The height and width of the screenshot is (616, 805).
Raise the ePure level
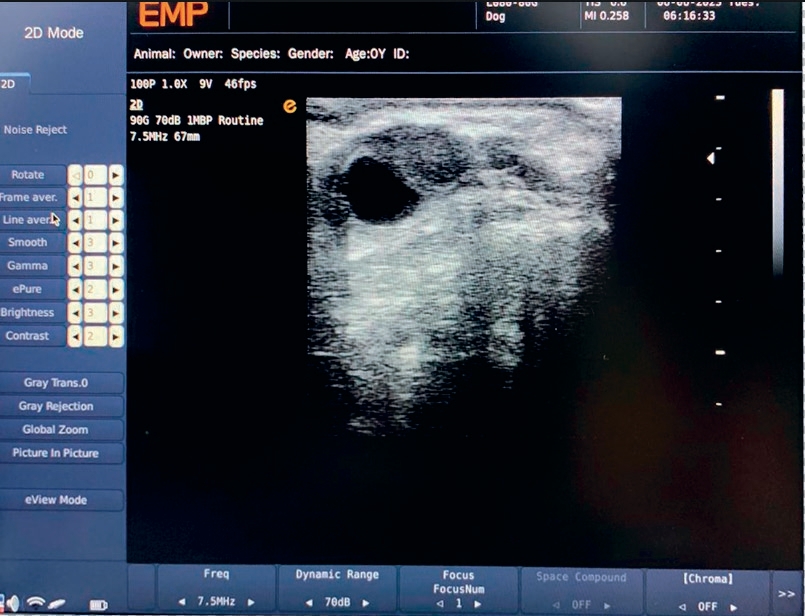(x=116, y=290)
